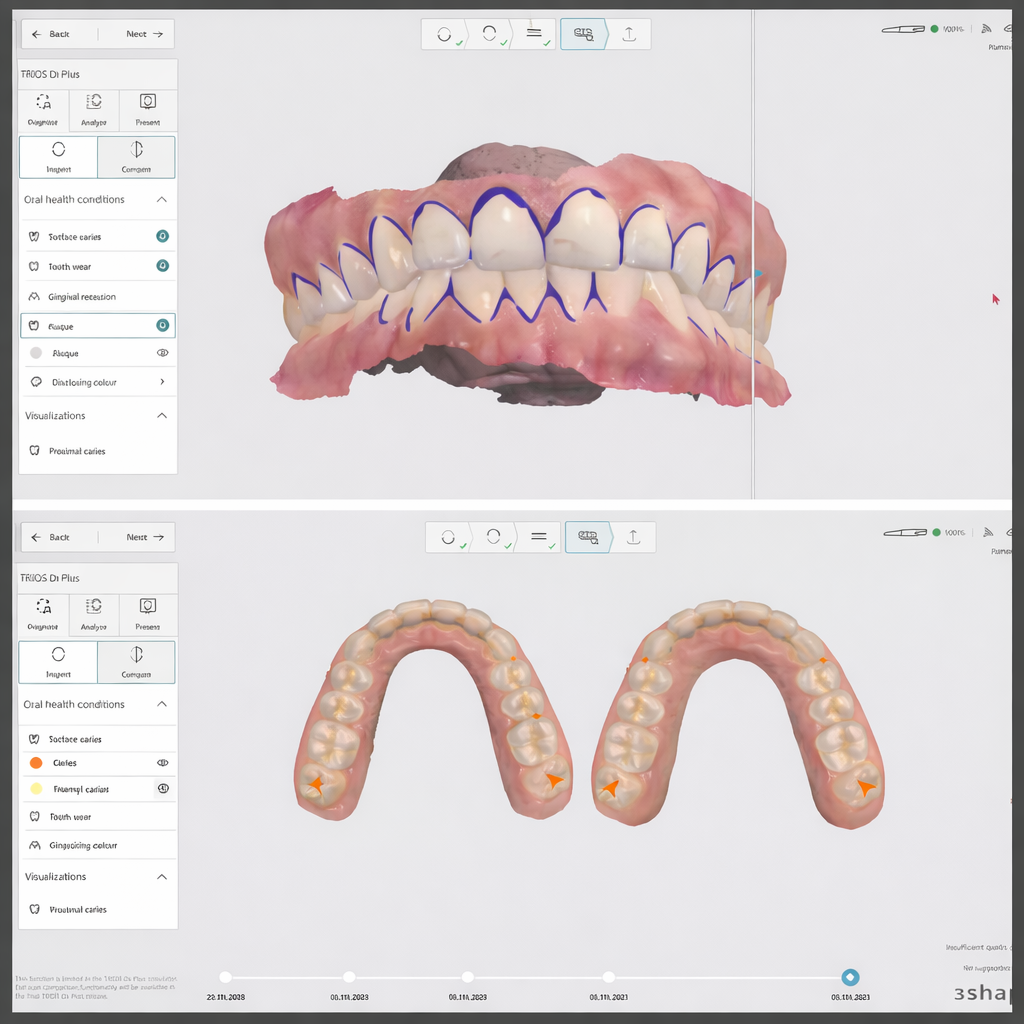Click the Analyze tab icon in the upper panel

(94, 102)
